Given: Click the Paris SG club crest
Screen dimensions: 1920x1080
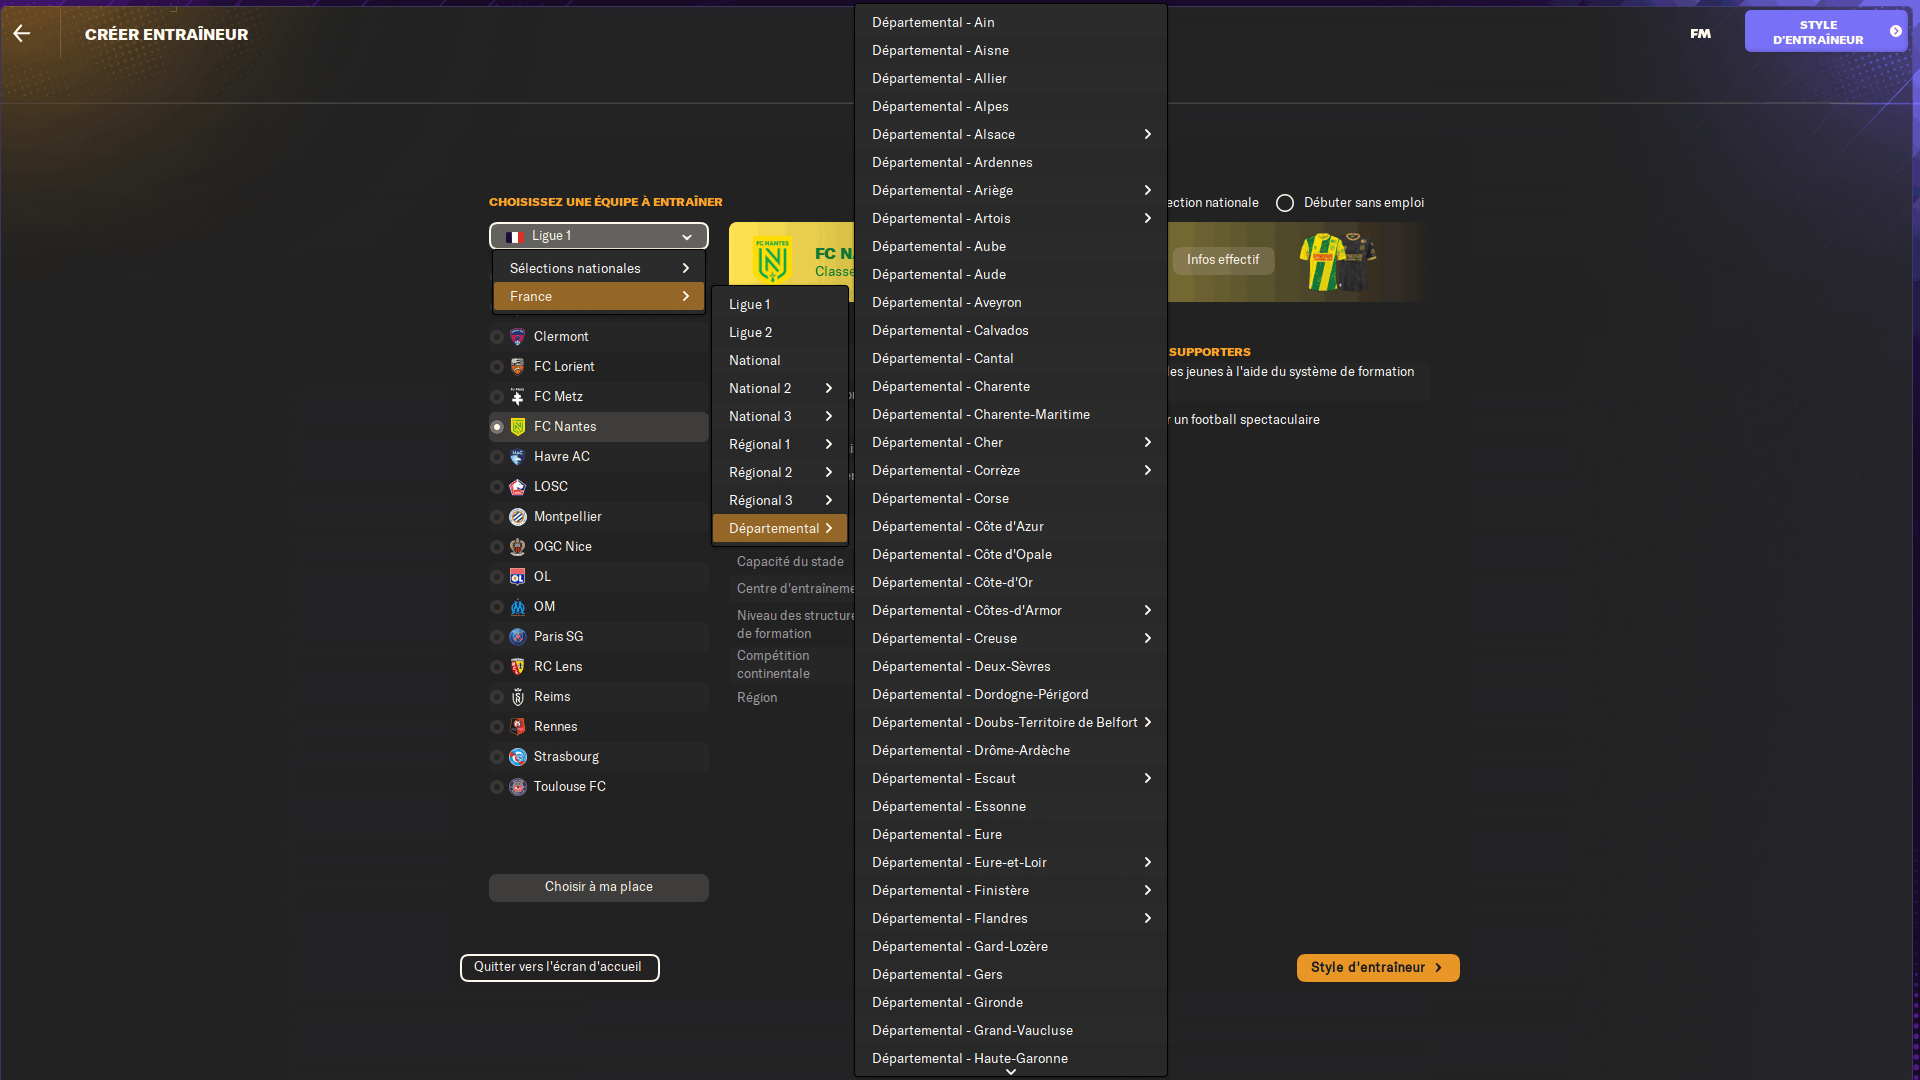Looking at the screenshot, I should [517, 637].
